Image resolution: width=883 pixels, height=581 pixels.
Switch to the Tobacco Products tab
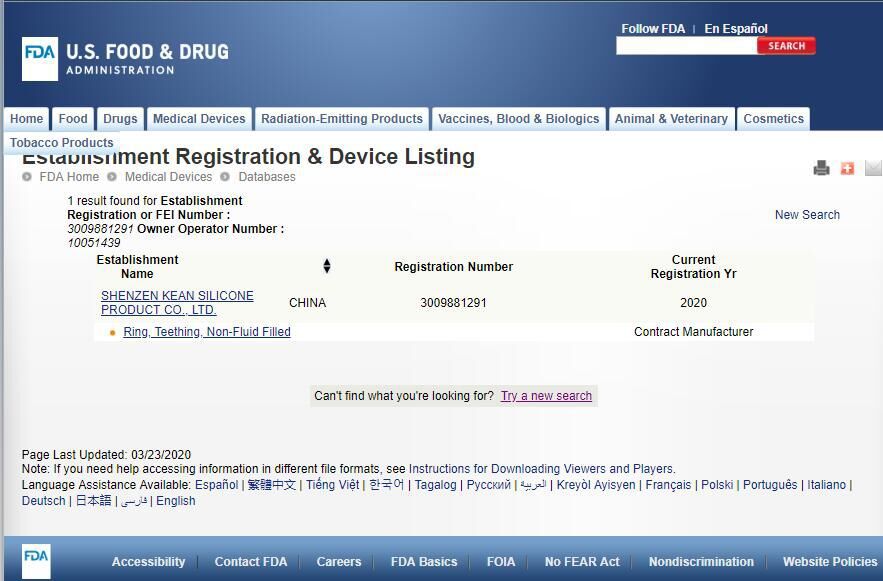pos(62,143)
